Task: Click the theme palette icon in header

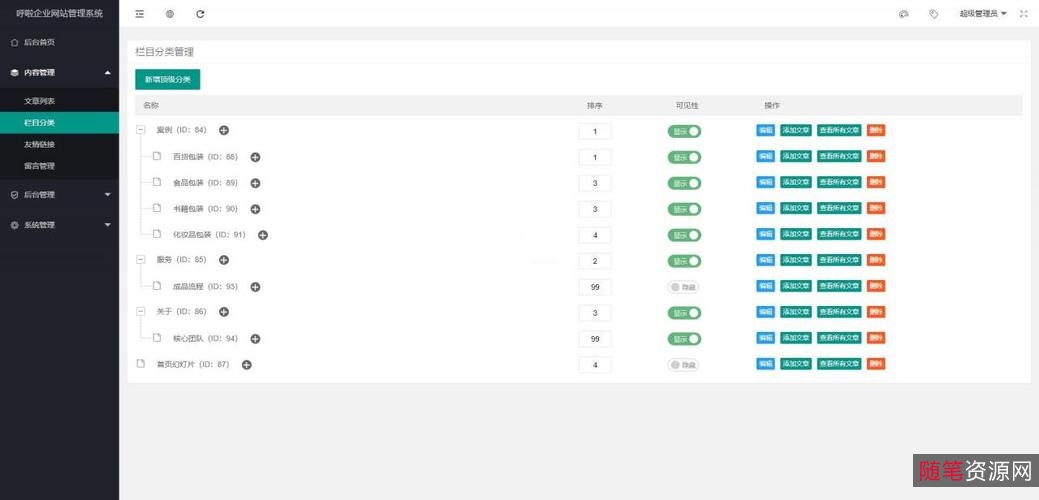Action: pos(904,14)
